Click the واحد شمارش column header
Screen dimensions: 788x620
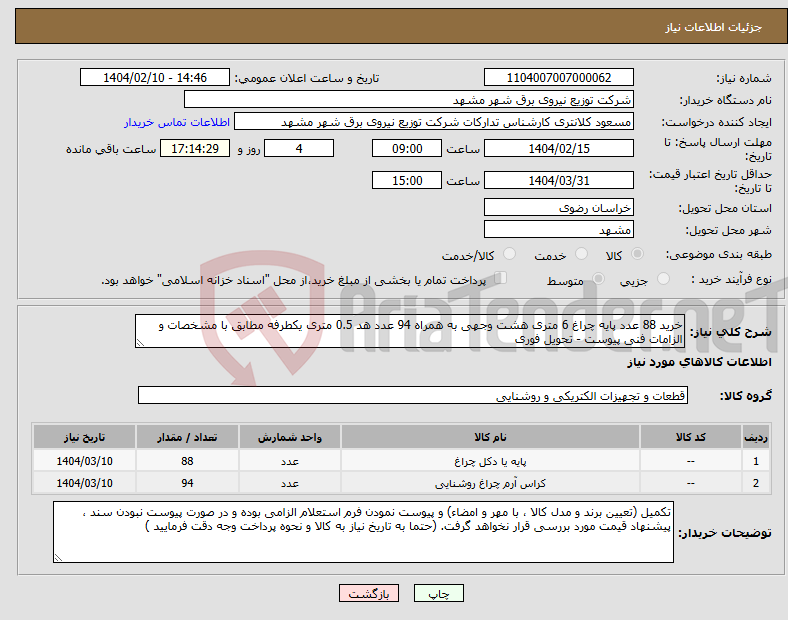[289, 437]
